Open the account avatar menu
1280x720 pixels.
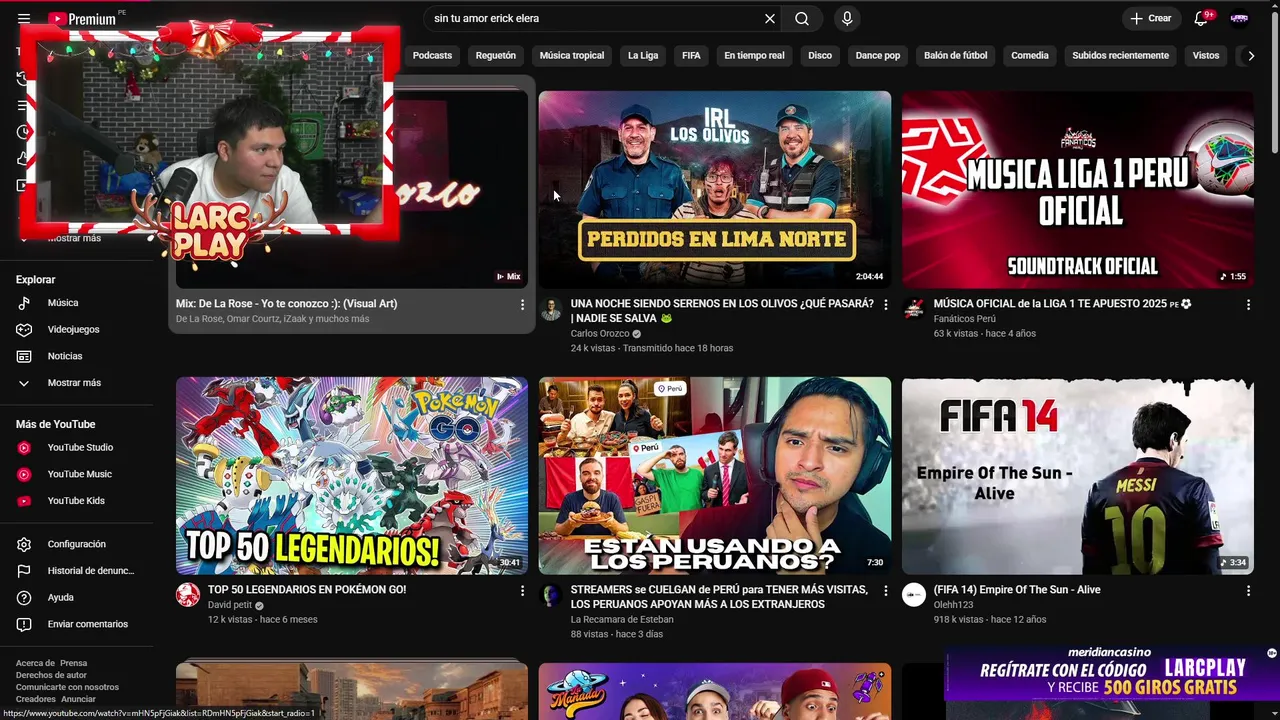1240,18
